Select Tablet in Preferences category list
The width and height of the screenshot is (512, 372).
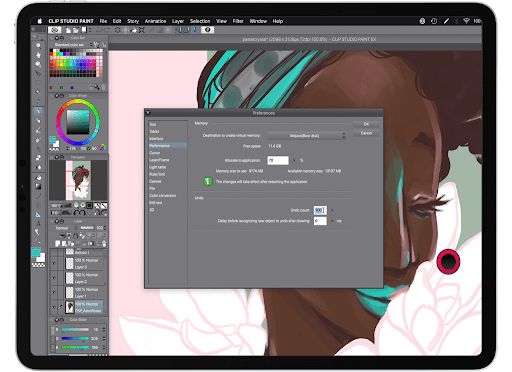point(154,131)
